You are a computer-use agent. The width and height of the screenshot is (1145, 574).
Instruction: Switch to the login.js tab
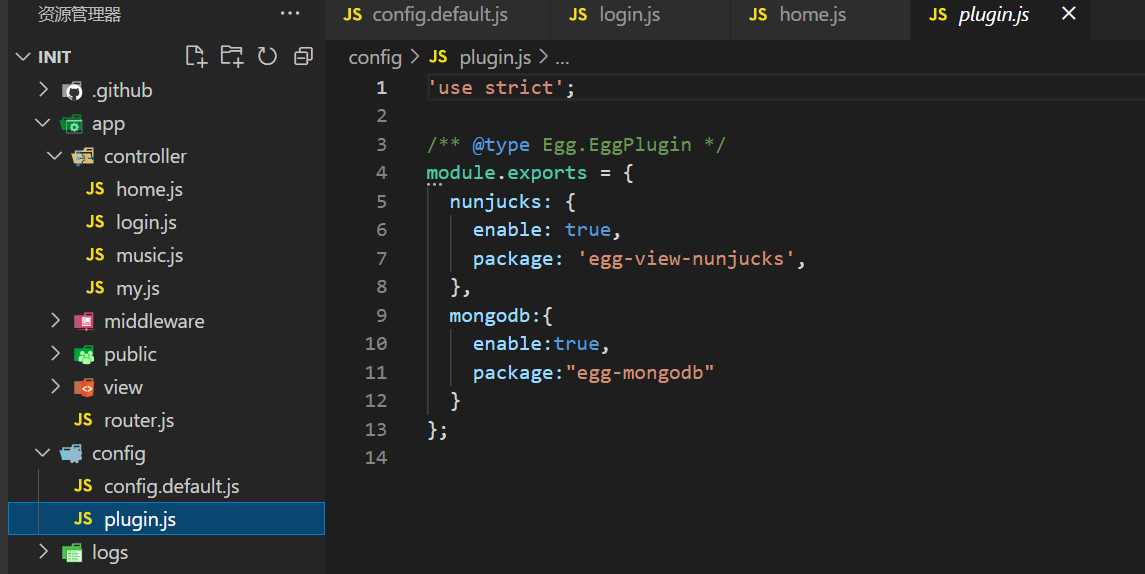point(640,15)
